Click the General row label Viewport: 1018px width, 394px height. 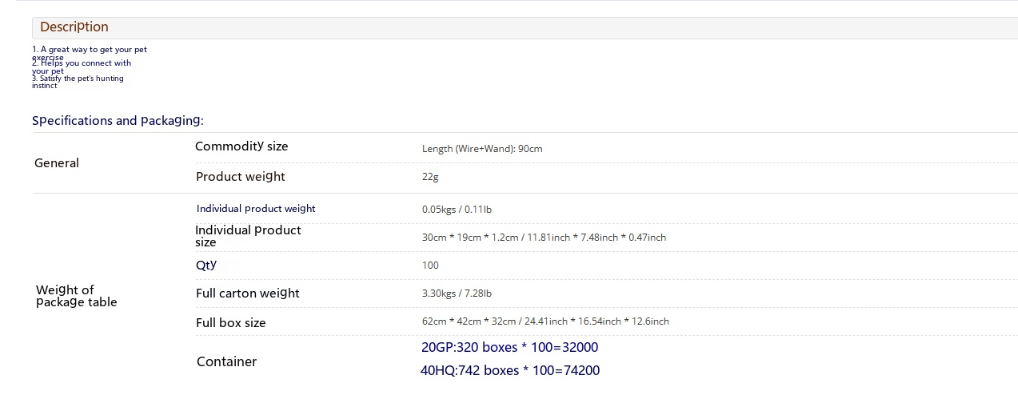[56, 163]
